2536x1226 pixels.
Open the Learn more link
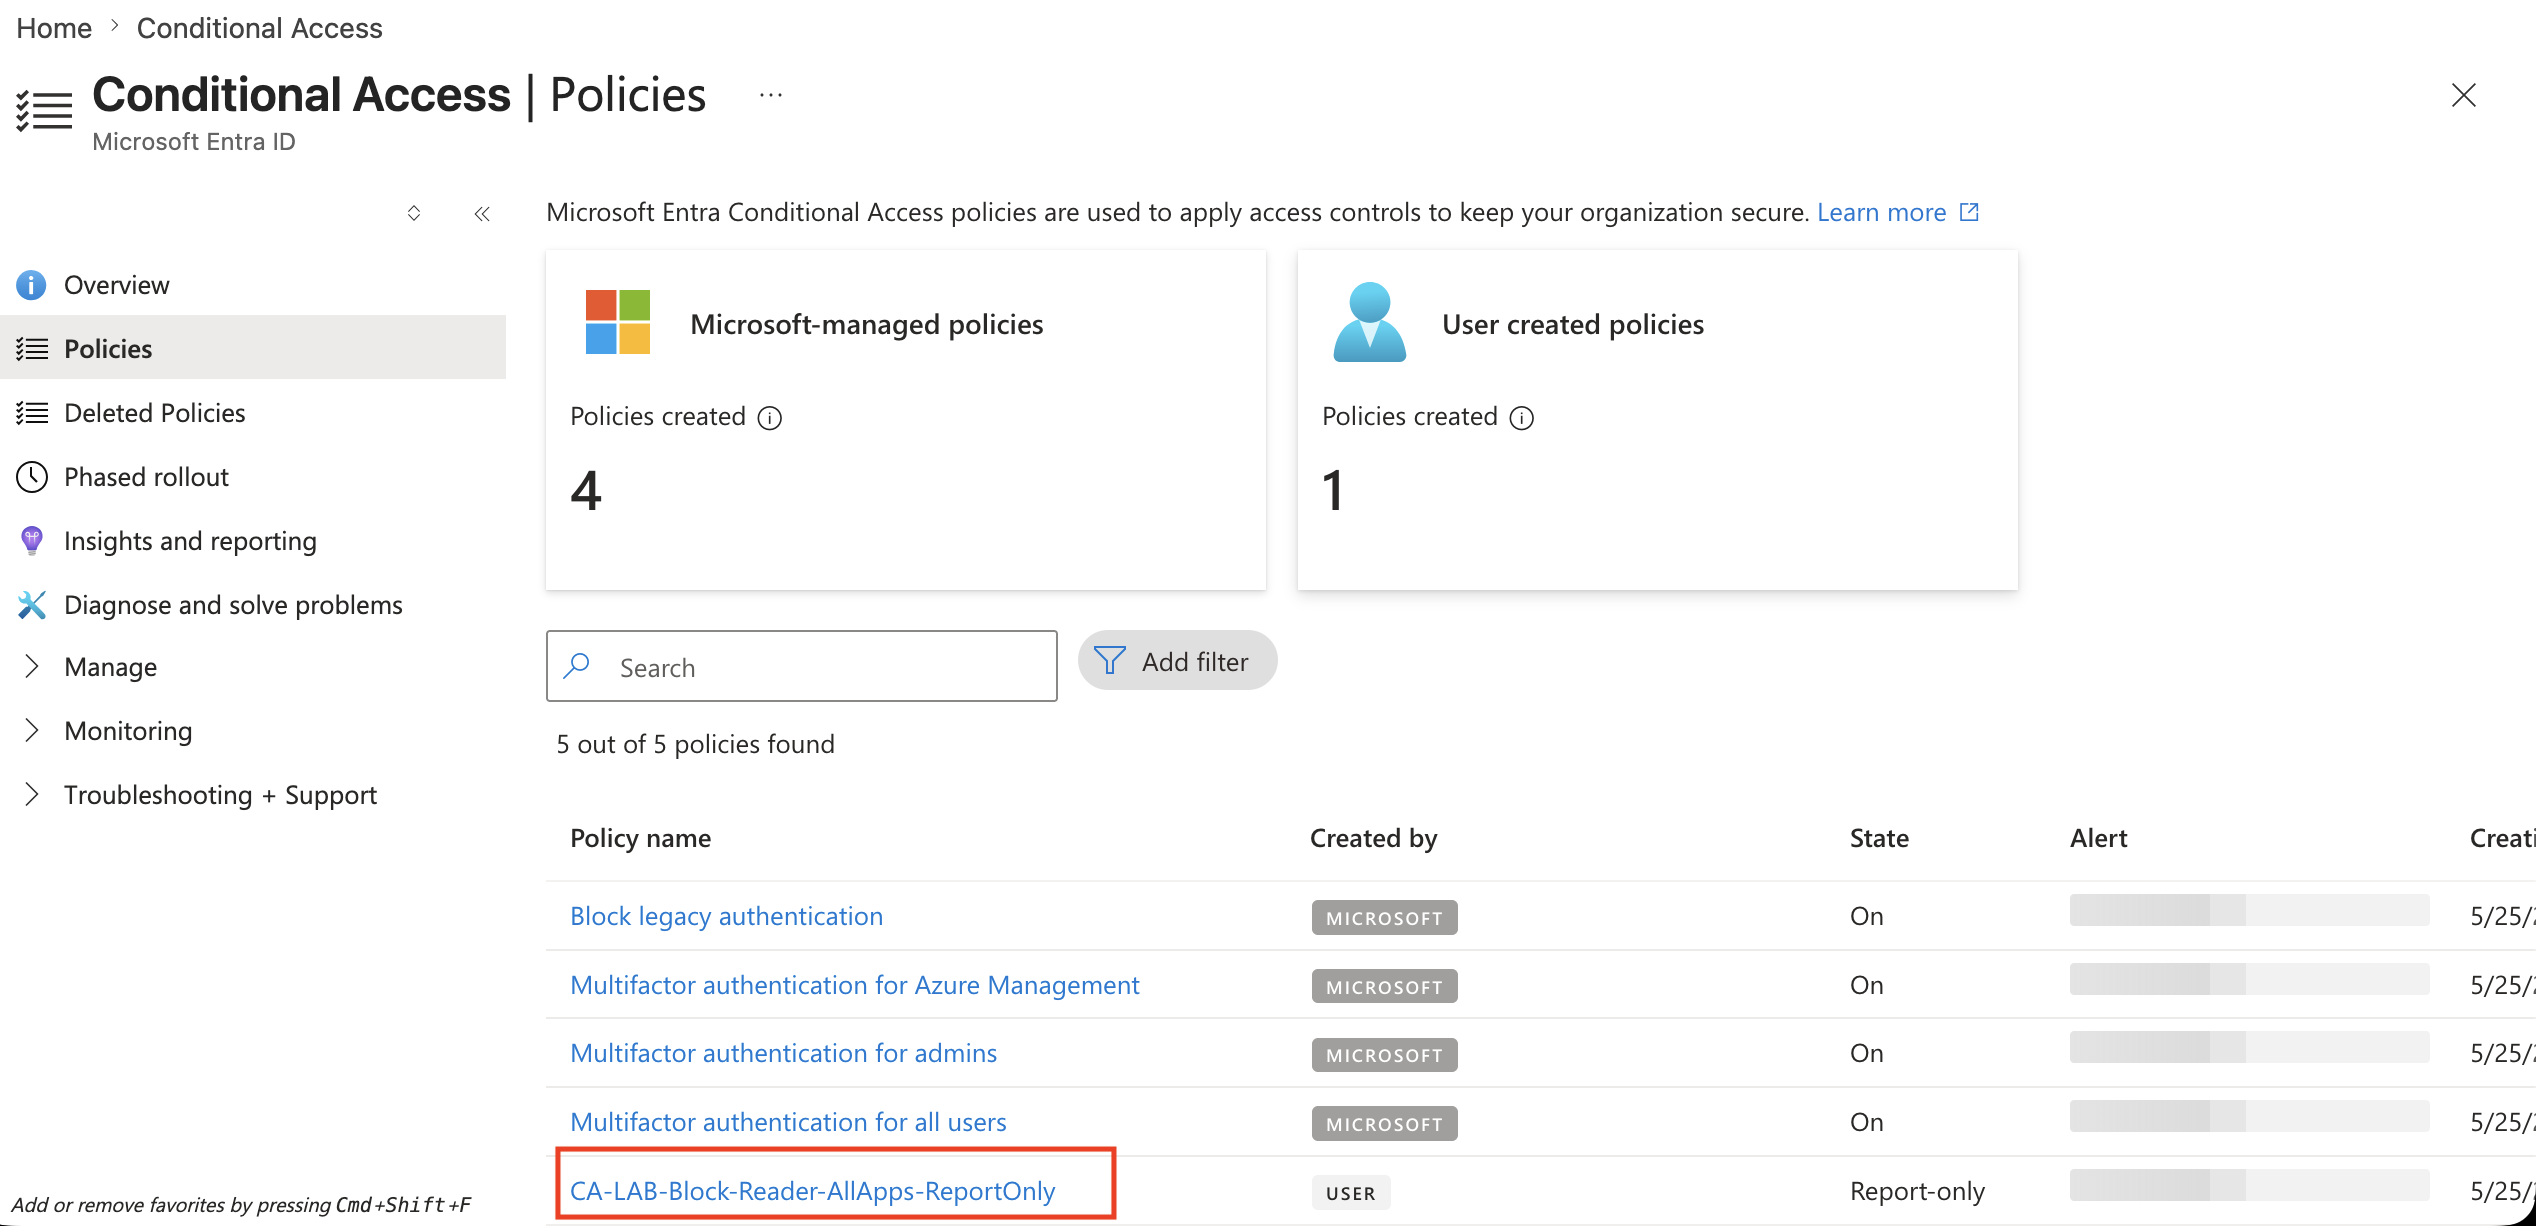1882,212
